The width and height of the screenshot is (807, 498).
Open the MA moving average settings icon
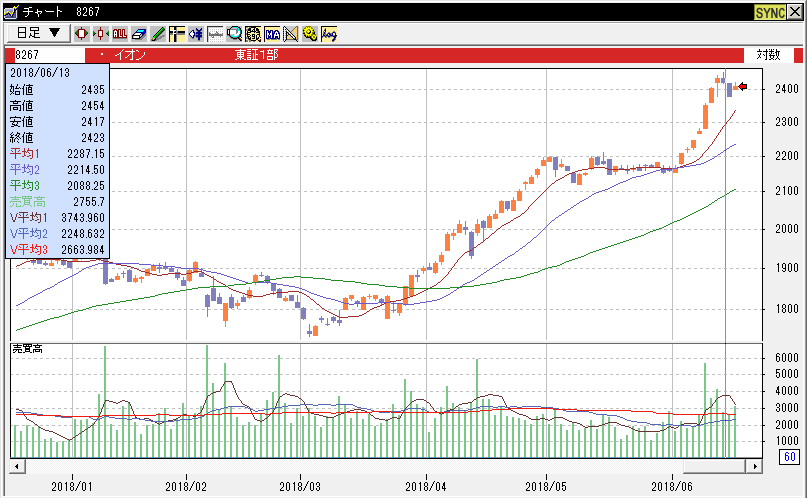[272, 33]
